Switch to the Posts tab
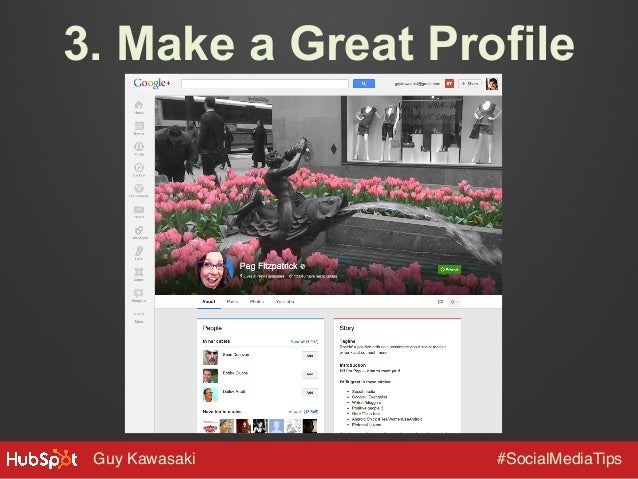 232,302
